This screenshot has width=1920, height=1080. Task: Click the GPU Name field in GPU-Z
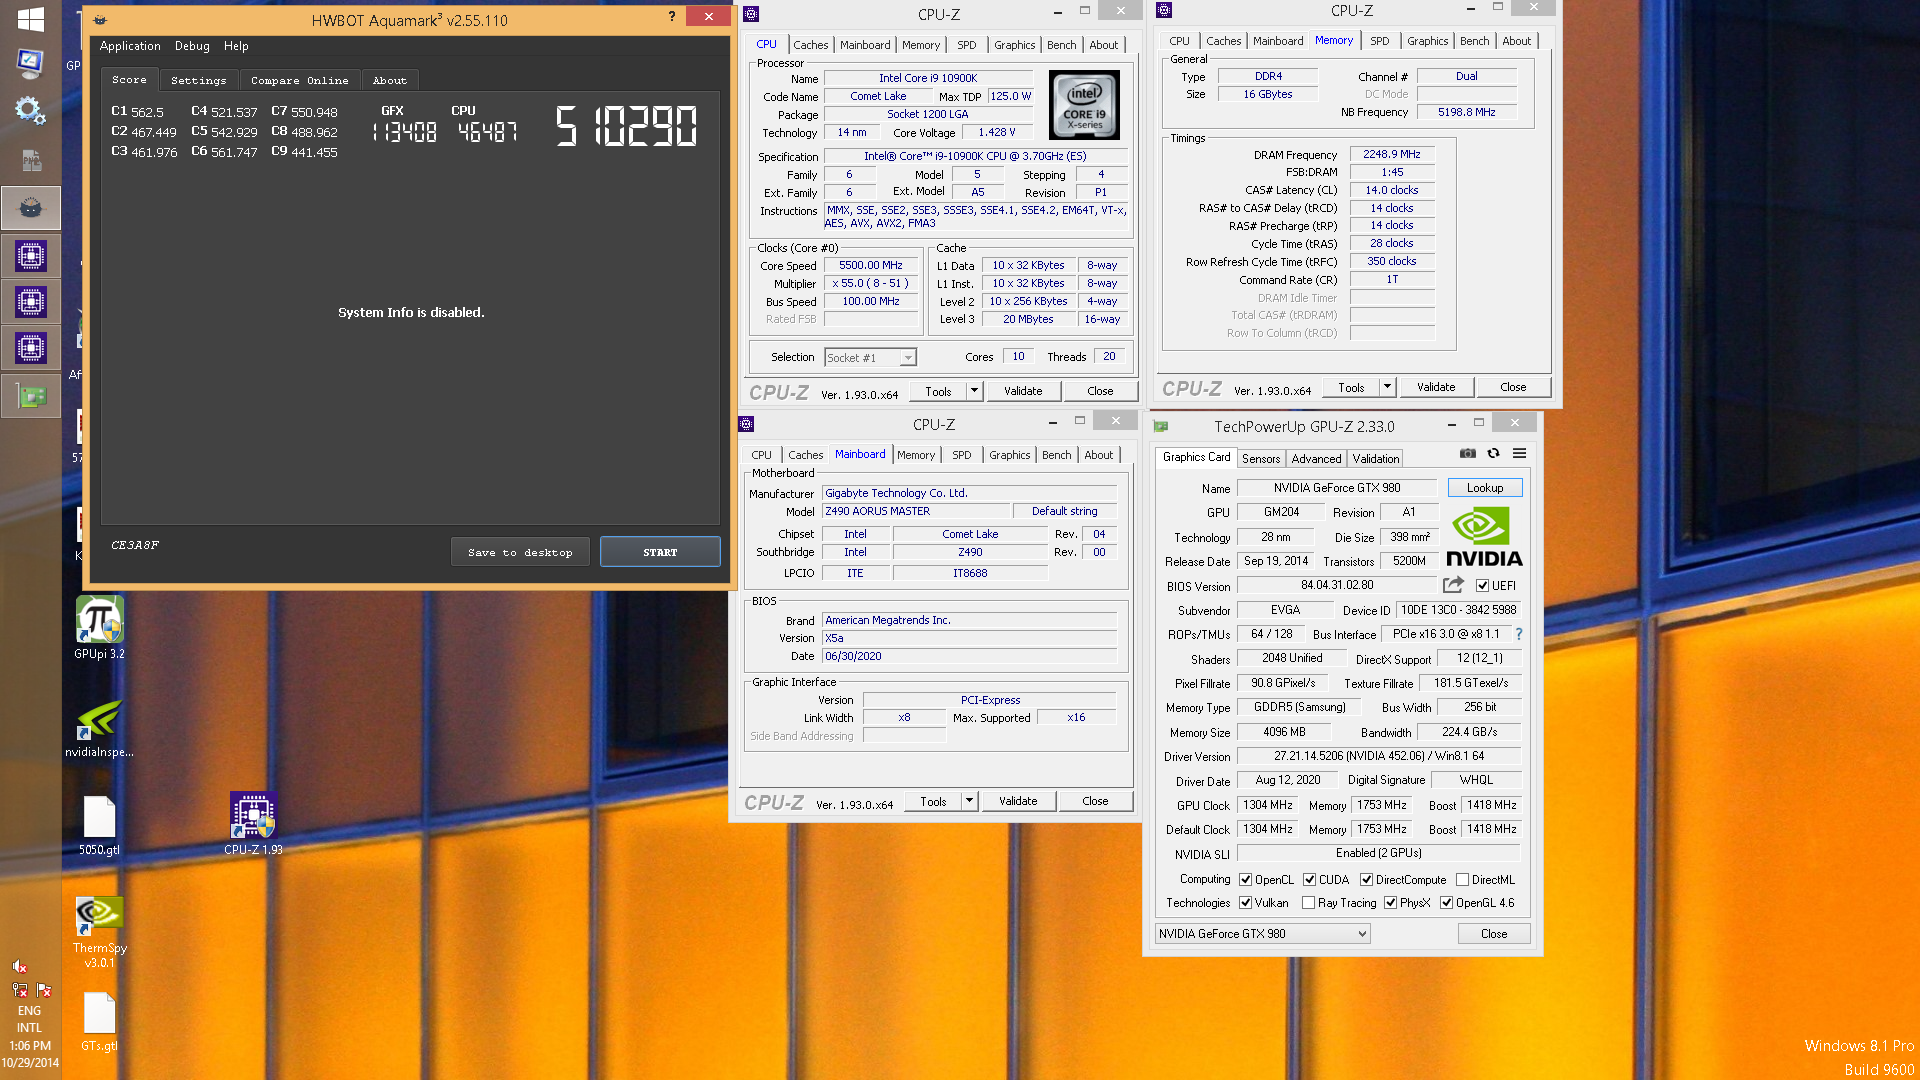click(x=1337, y=488)
